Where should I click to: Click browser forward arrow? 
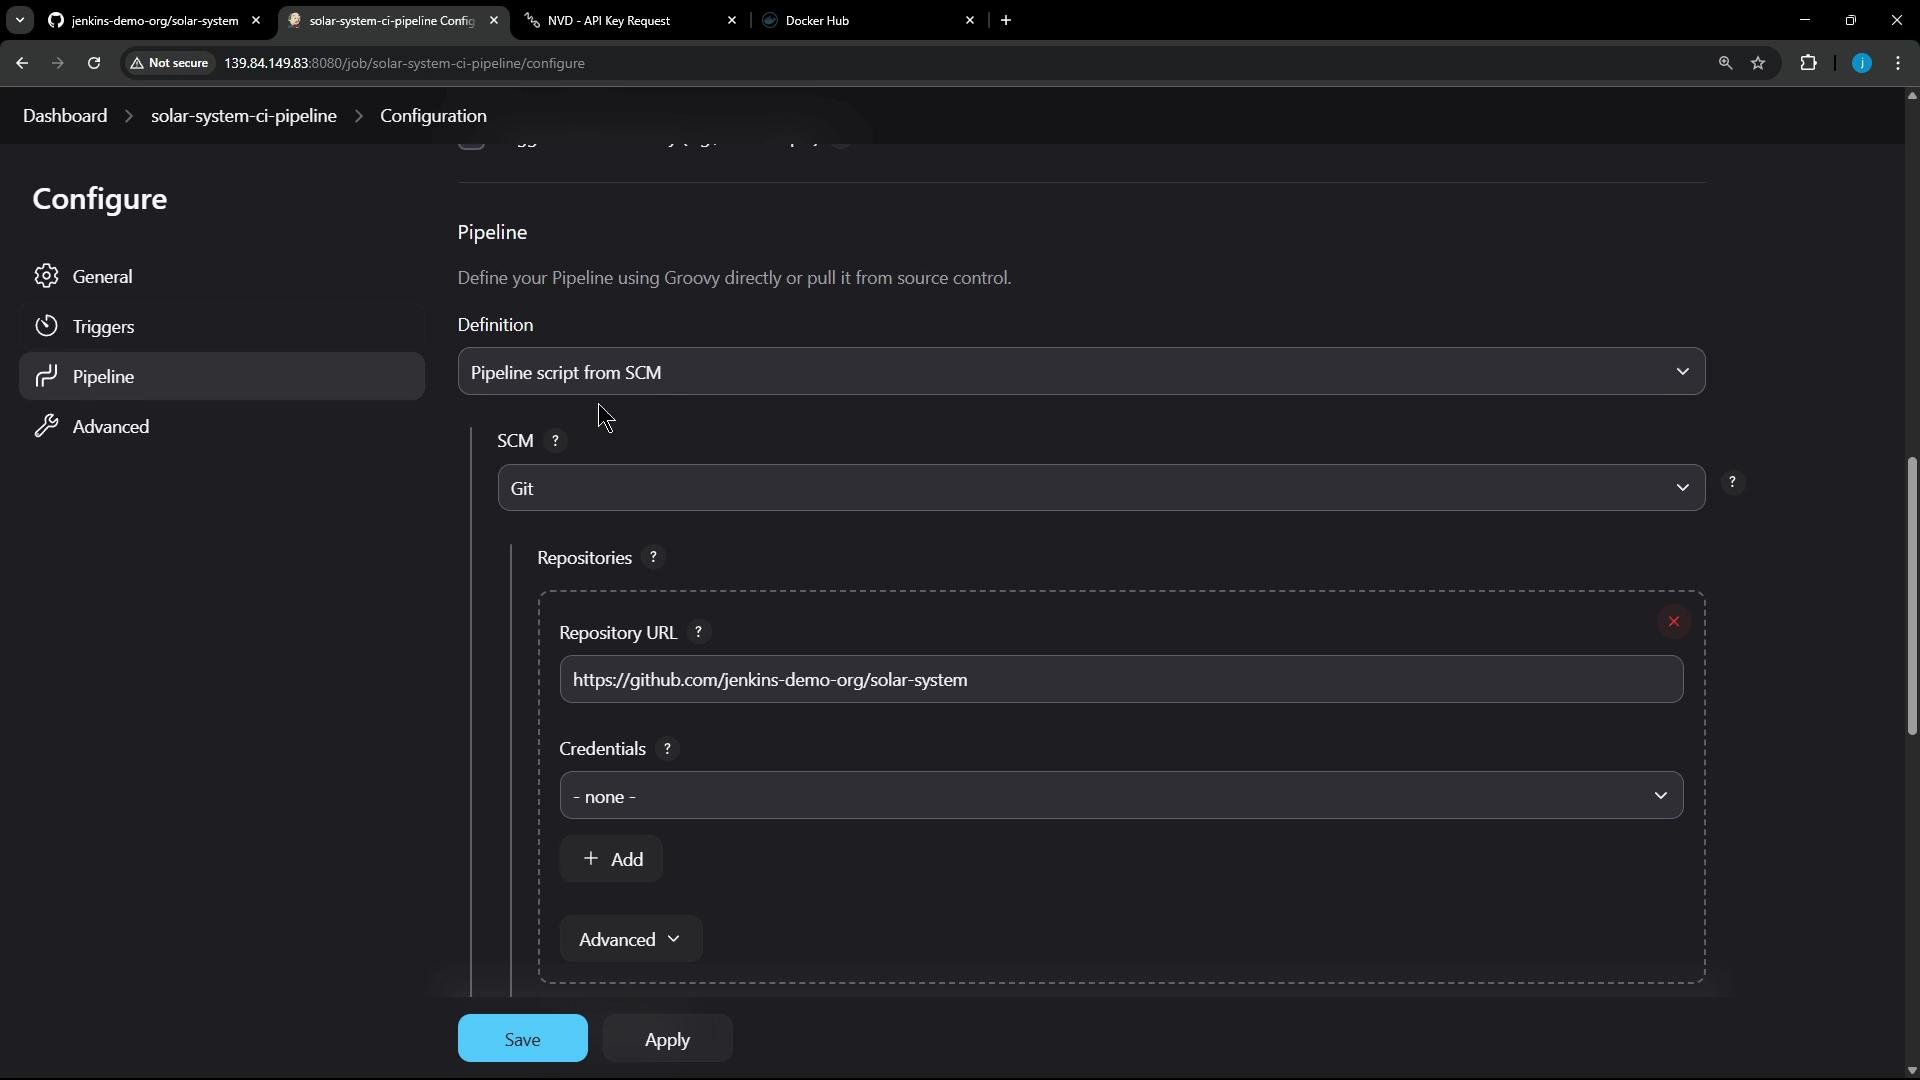(x=57, y=63)
